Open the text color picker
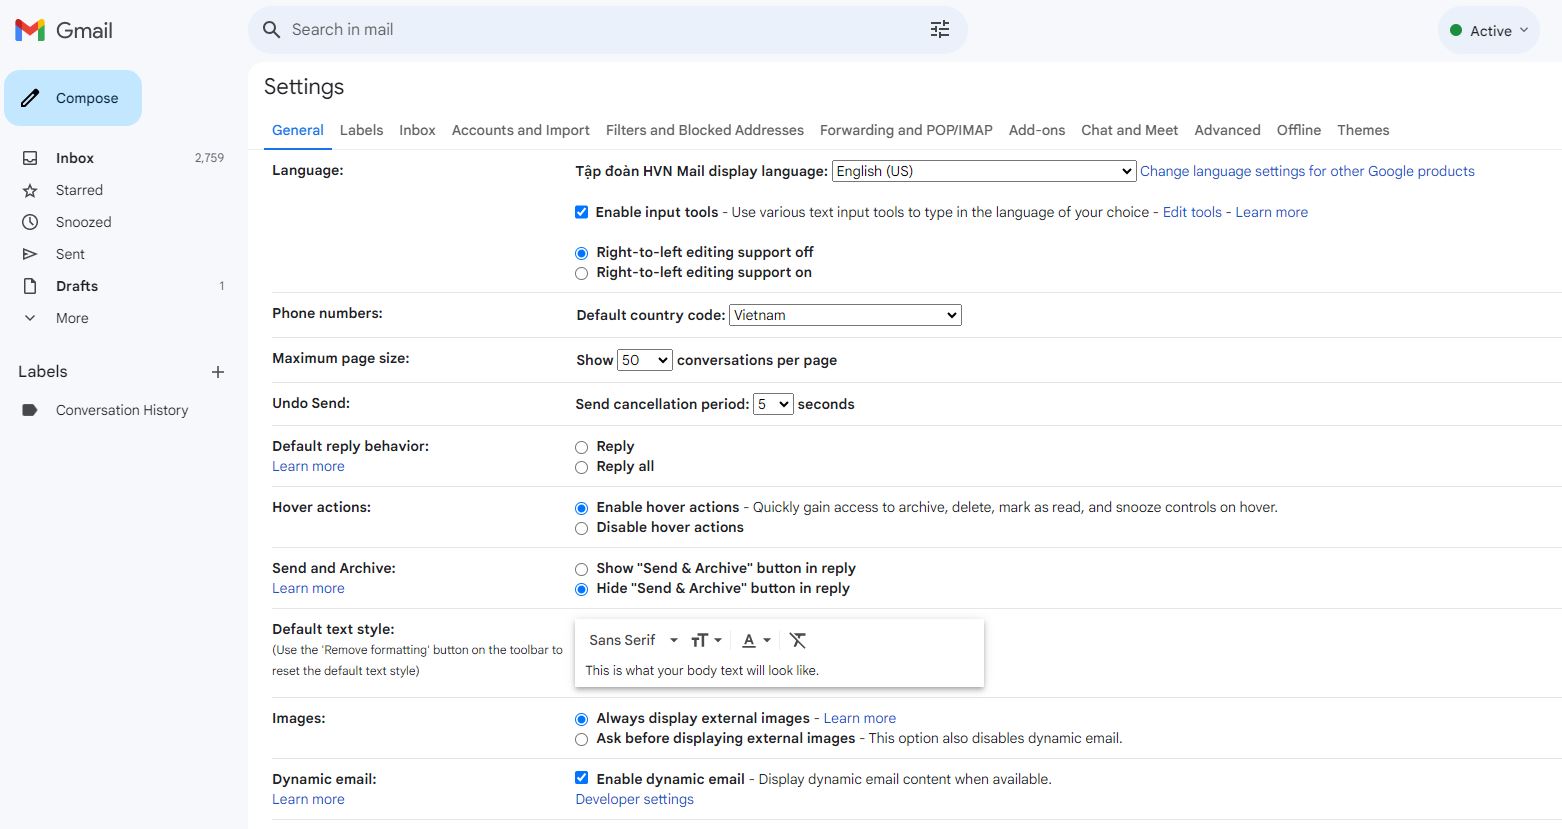 (x=756, y=640)
